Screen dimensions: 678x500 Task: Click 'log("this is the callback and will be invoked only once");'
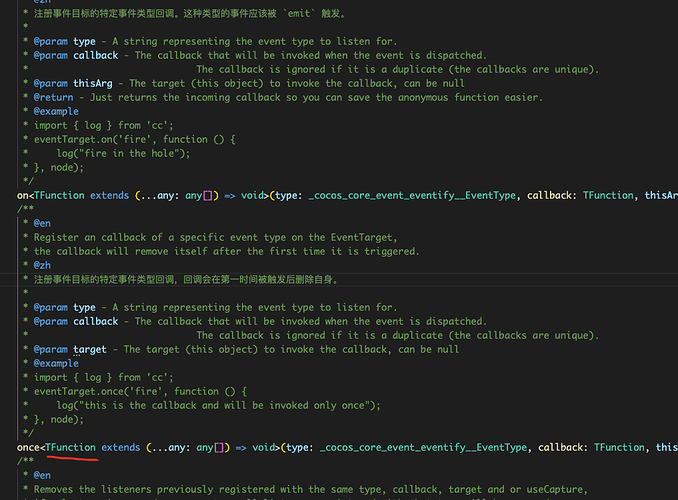pyautogui.click(x=218, y=405)
